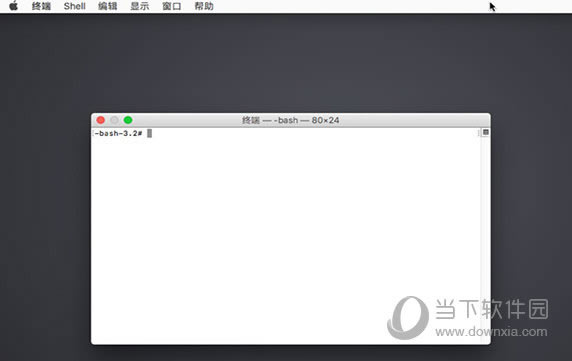Open the 终端 menu in menu bar
Image resolution: width=572 pixels, height=361 pixels.
[41, 6]
